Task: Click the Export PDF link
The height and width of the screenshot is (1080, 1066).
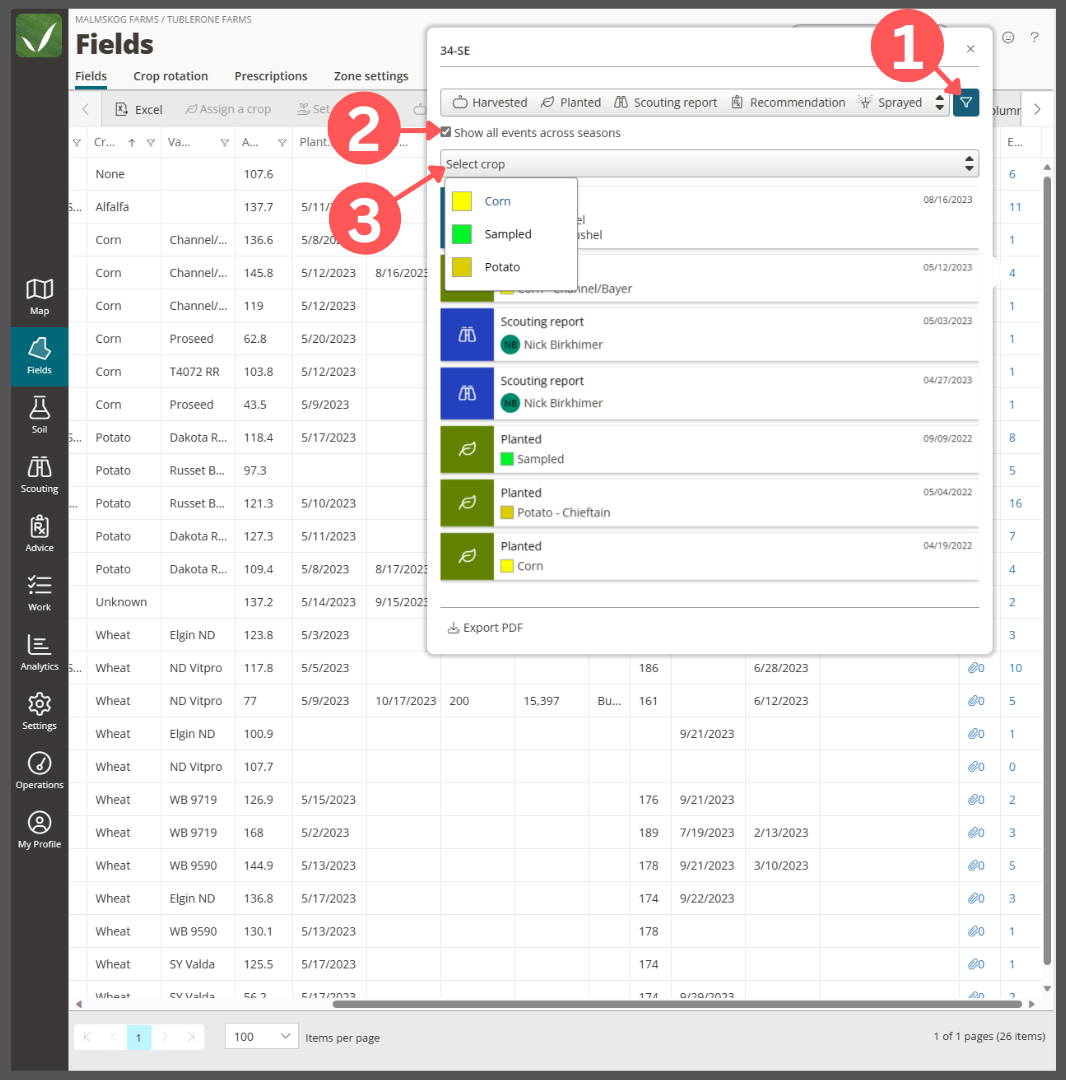Action: [x=485, y=627]
